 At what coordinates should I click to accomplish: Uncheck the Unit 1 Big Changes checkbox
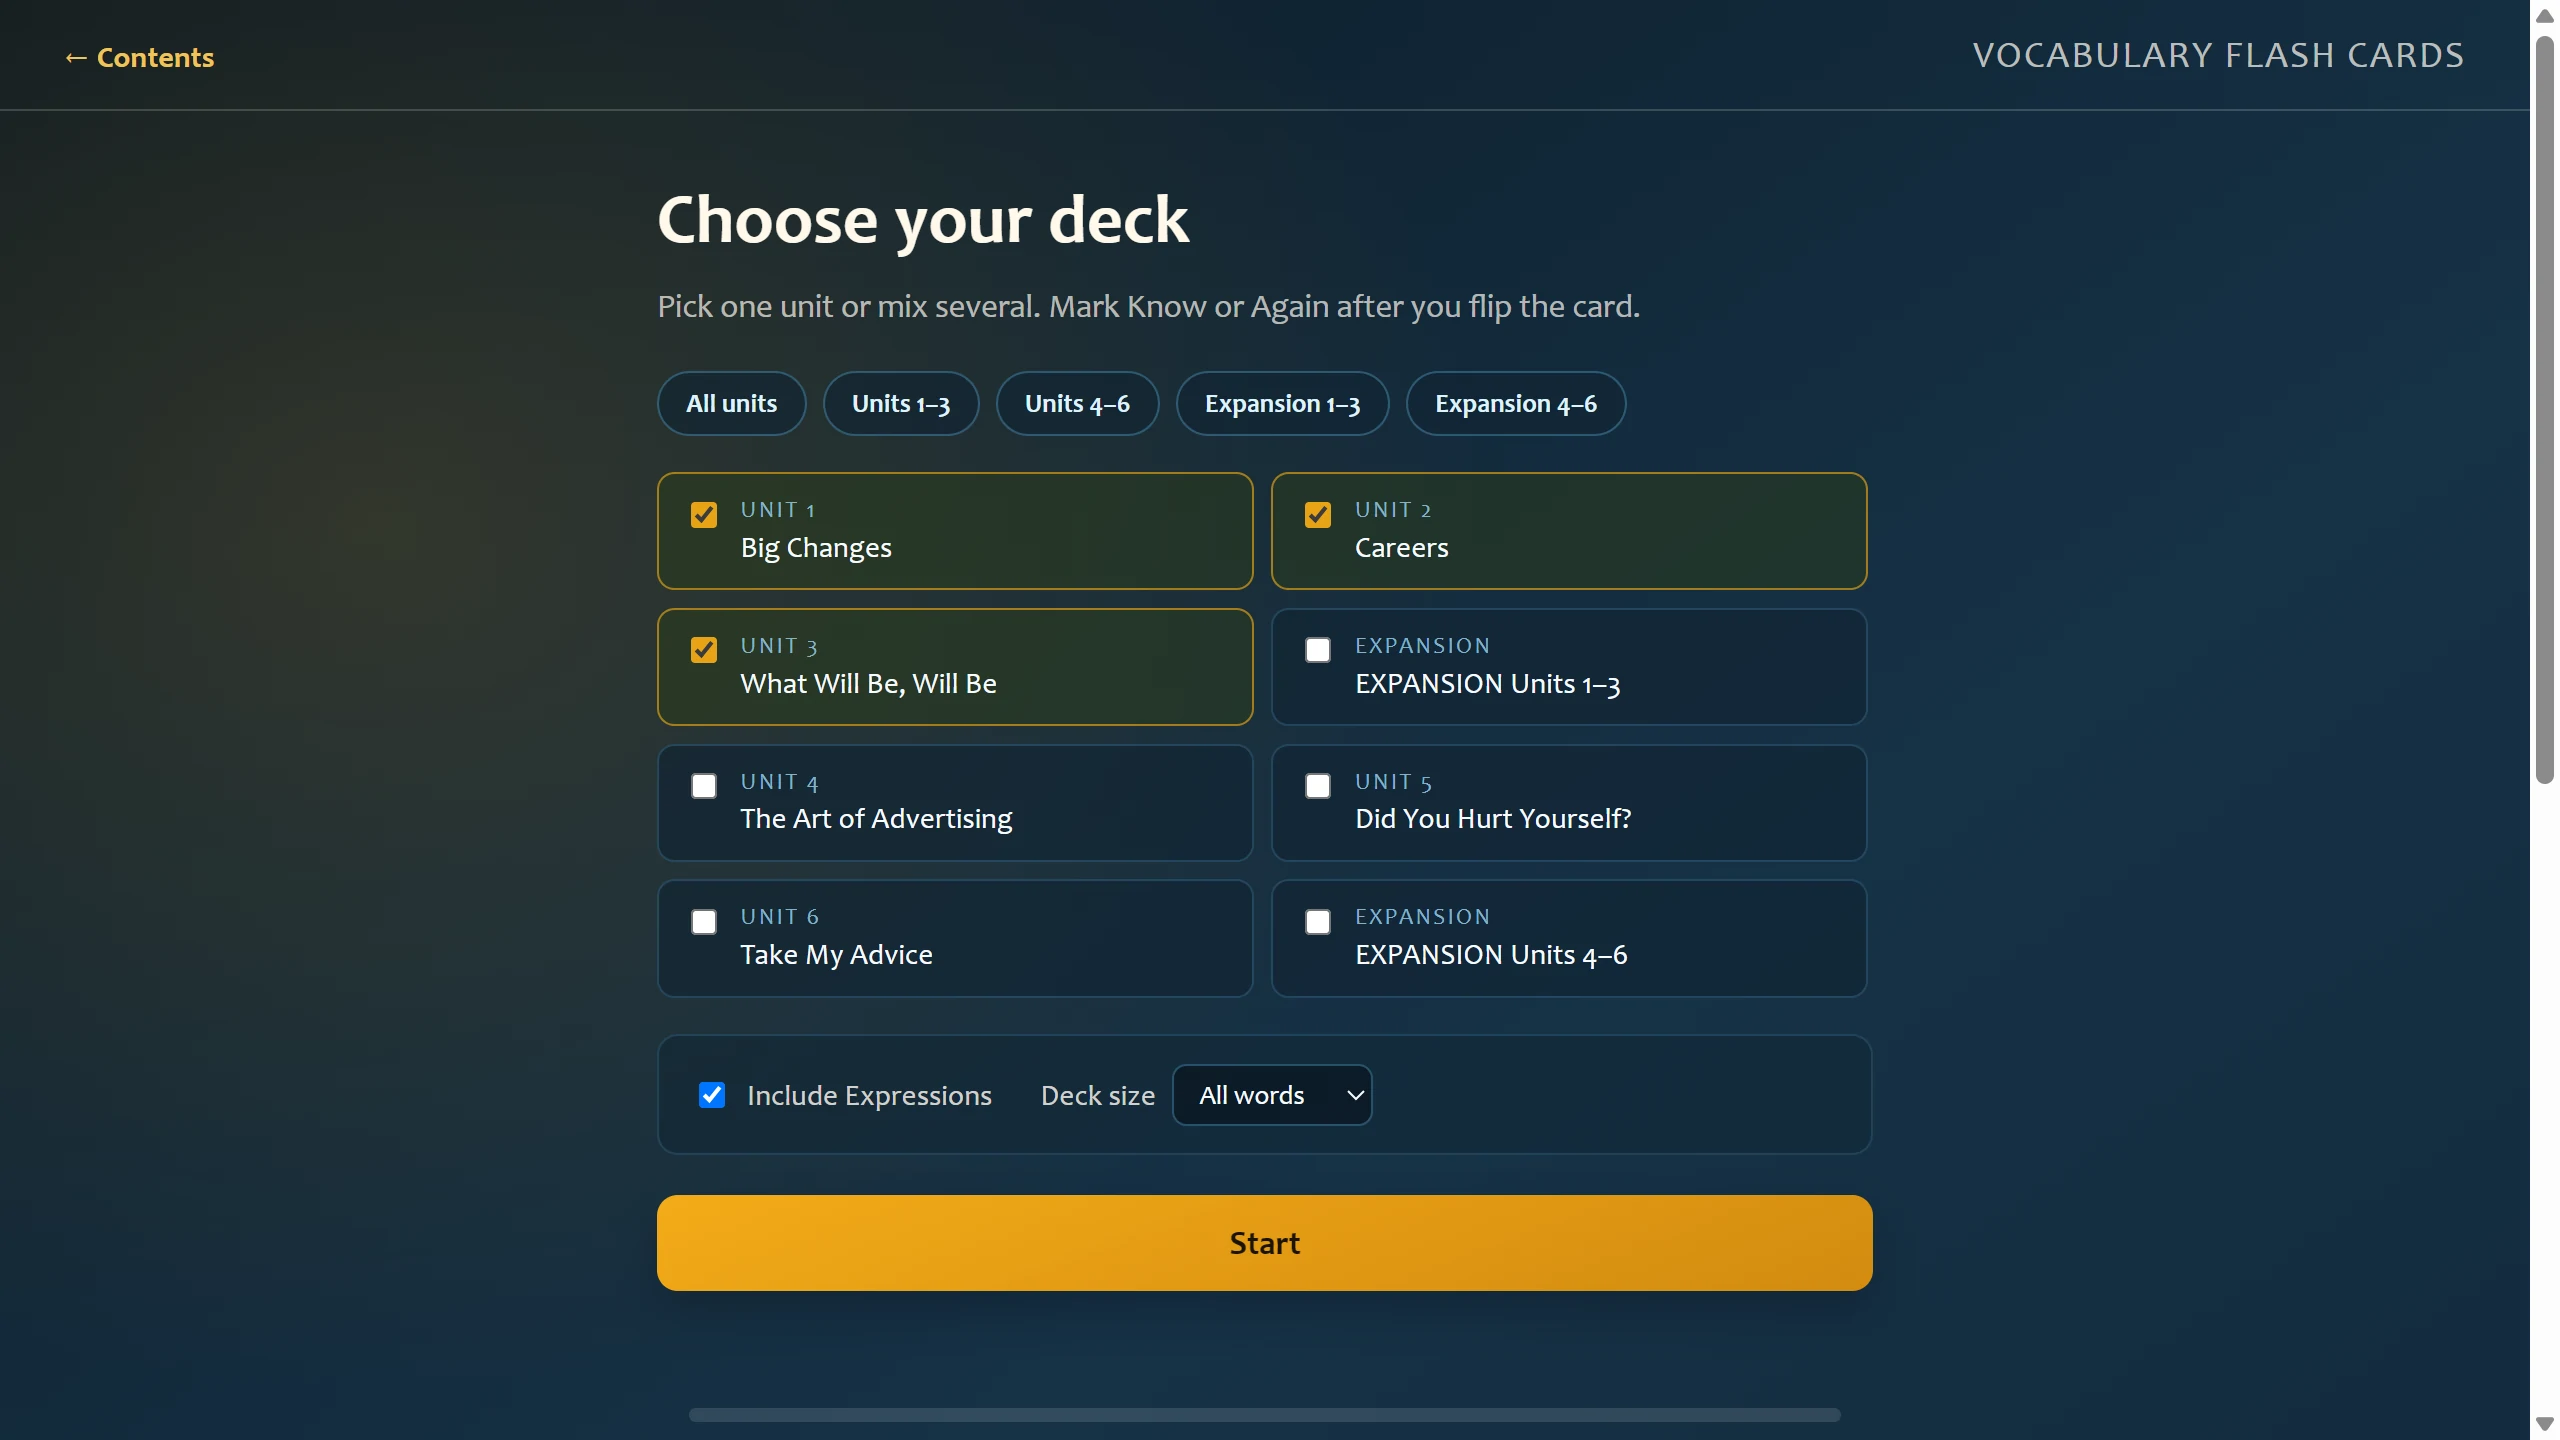coord(704,515)
